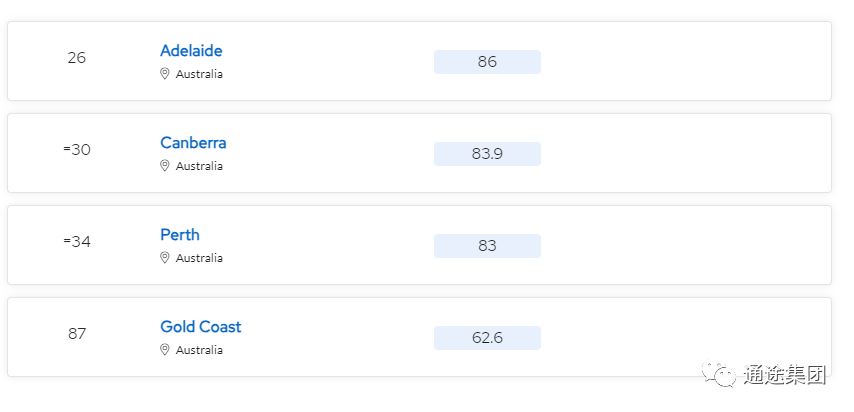Viewport: 854px width, 412px height.
Task: Click the Australia label under Adelaide
Action: pos(199,74)
